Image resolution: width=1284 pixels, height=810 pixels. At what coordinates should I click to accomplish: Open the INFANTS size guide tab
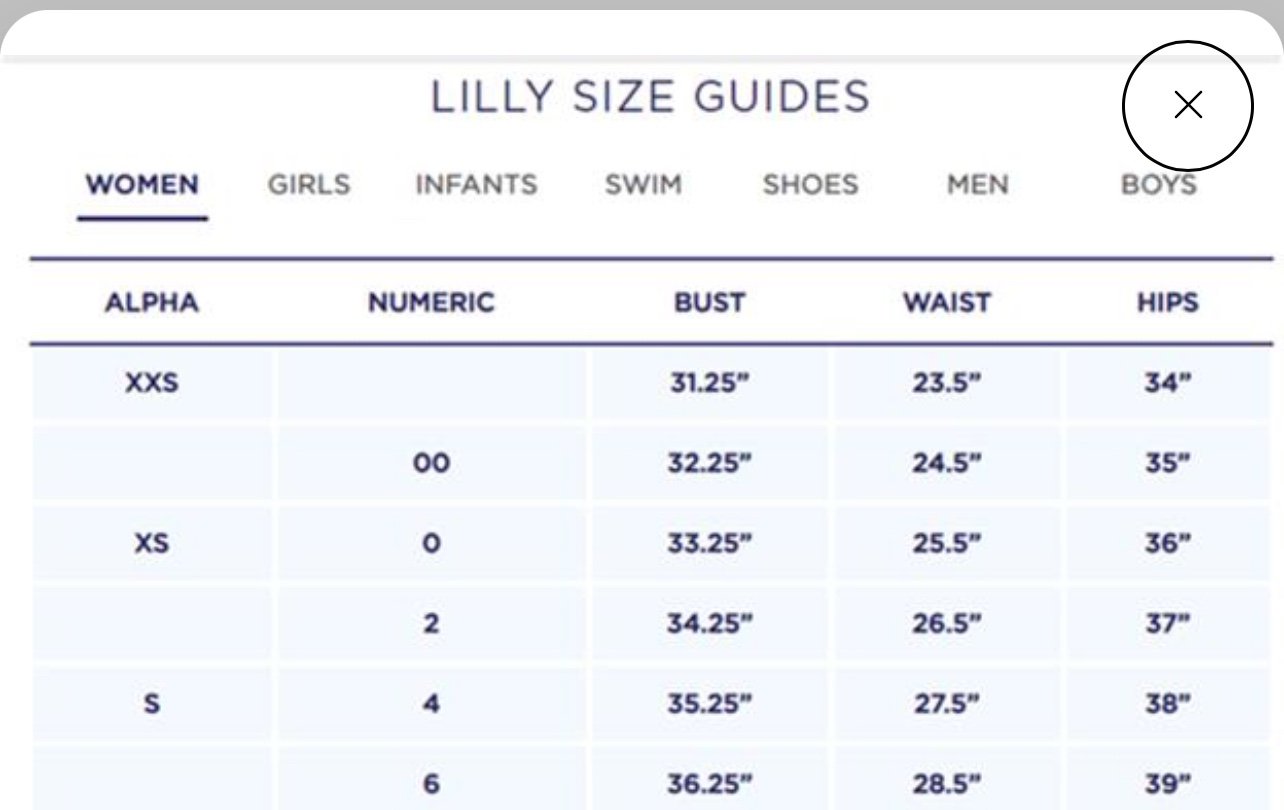tap(476, 185)
